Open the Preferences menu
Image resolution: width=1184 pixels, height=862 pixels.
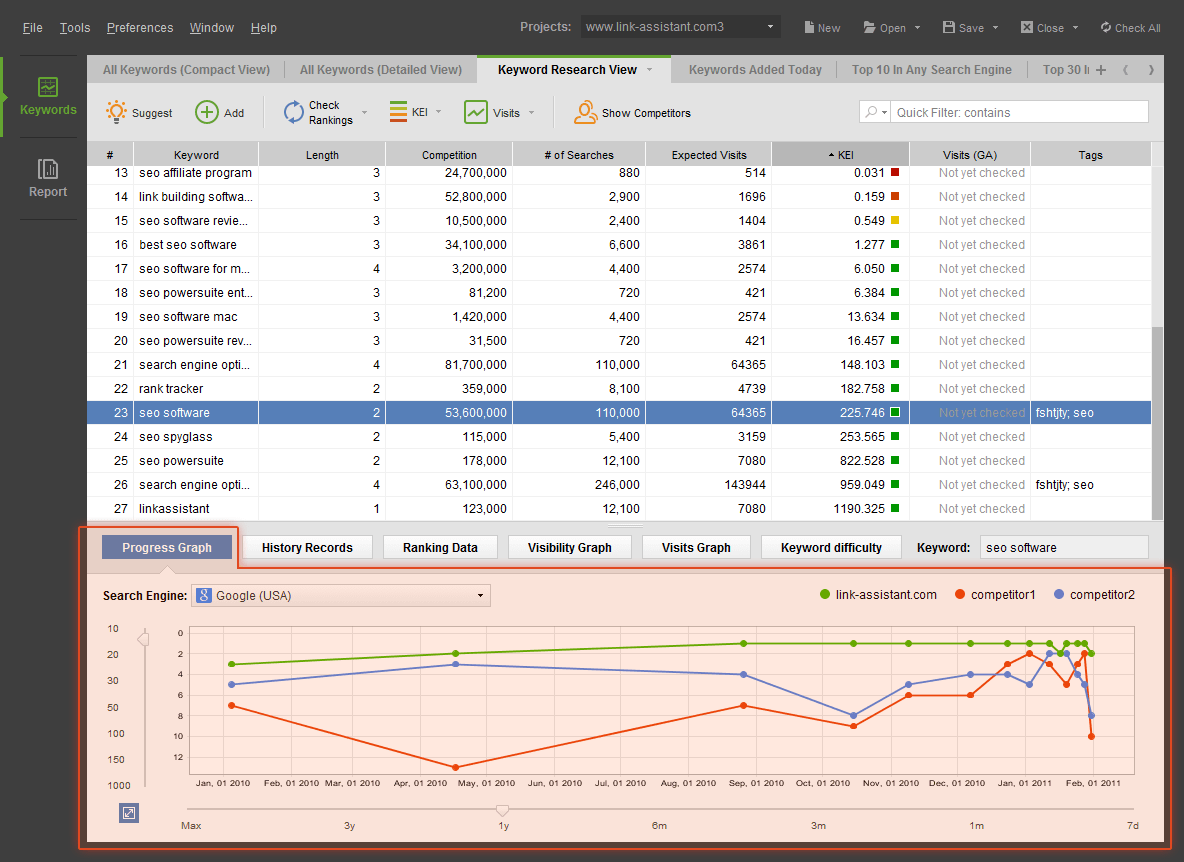pyautogui.click(x=140, y=28)
